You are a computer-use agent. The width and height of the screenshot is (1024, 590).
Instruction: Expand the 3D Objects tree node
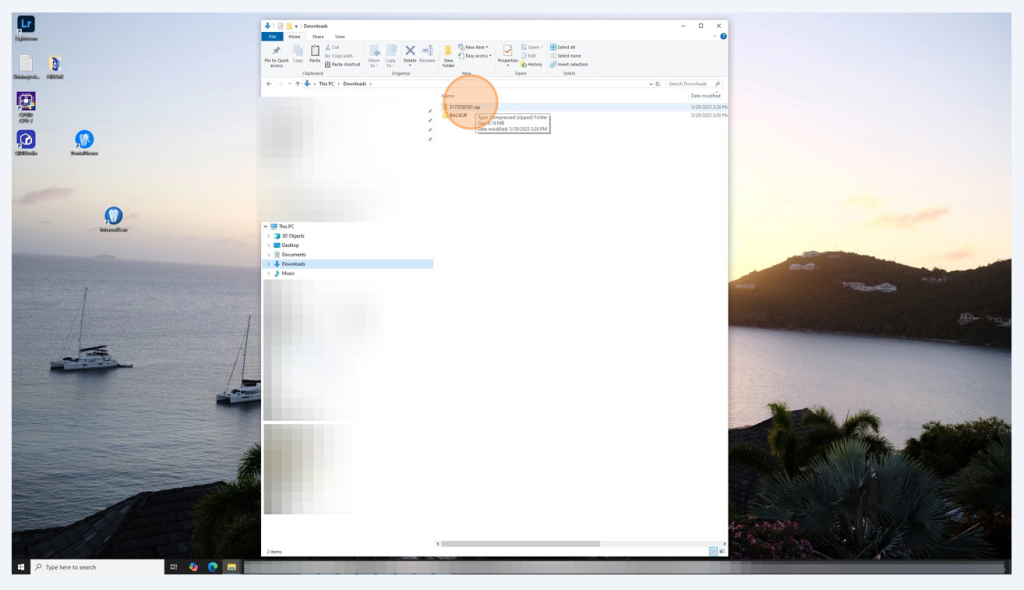click(x=268, y=236)
